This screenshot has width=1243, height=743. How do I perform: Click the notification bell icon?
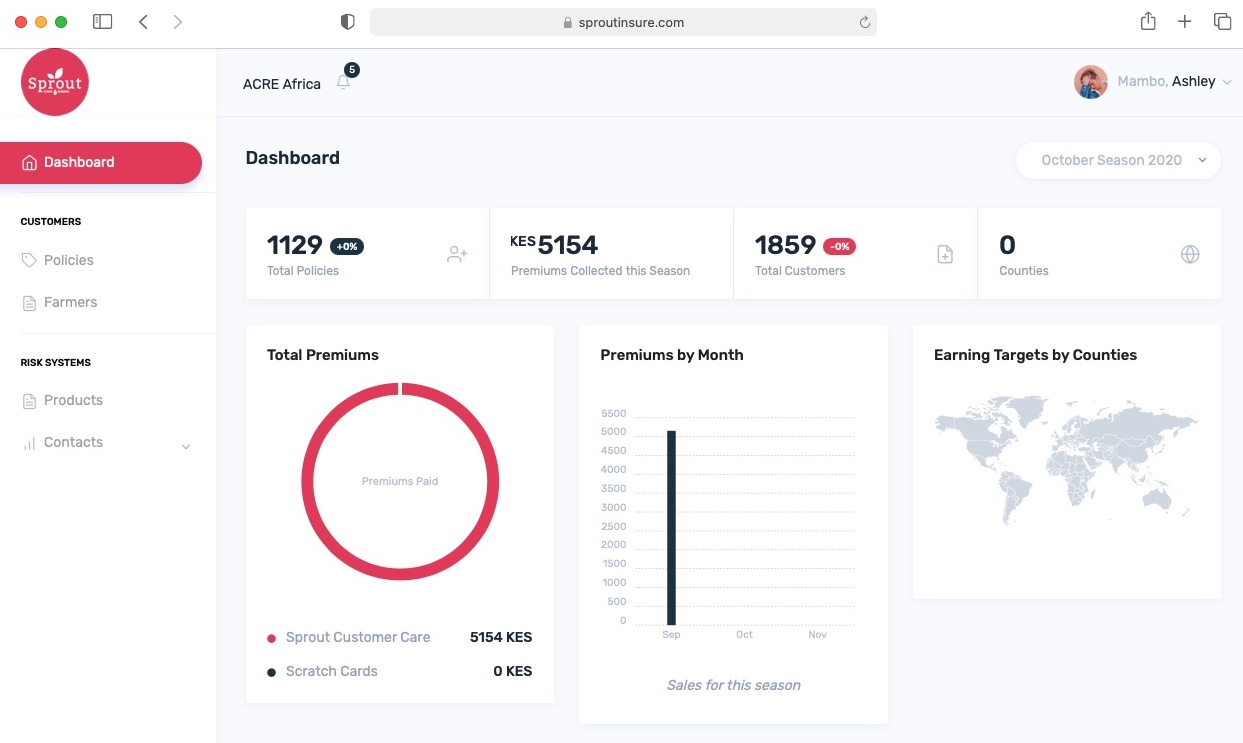[343, 83]
